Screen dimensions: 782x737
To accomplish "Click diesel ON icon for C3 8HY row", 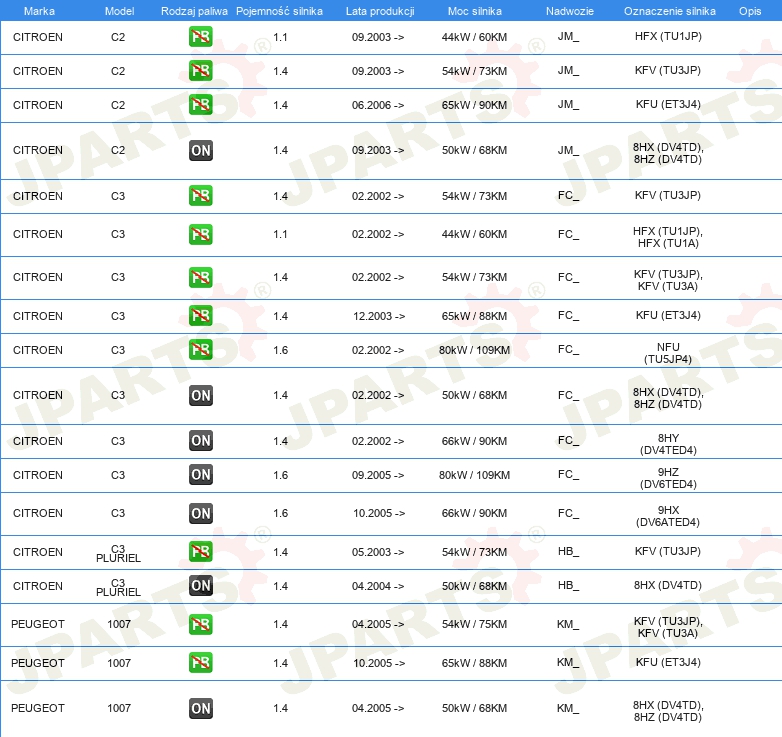I will coord(200,441).
